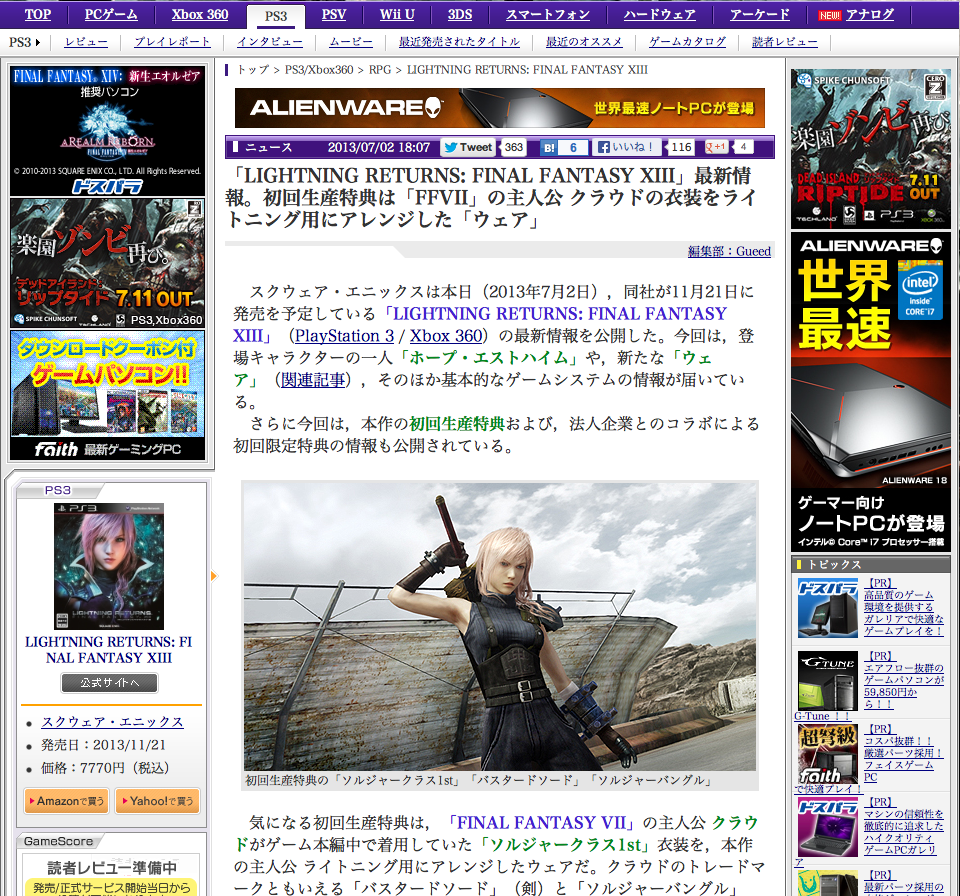Screen dimensions: 960x896
Task: Open 読者レビュー submenu link
Action: point(785,42)
